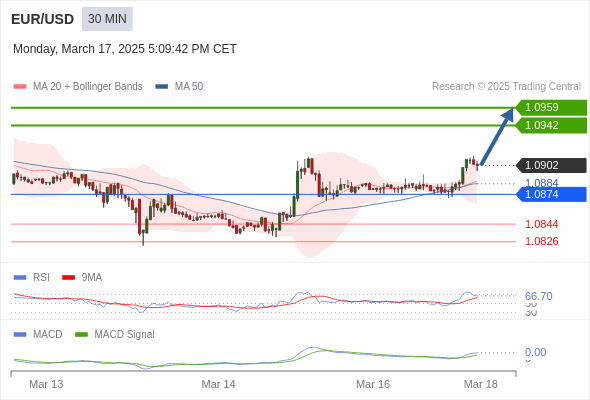Click the 1.0844 support level label

[x=541, y=225]
